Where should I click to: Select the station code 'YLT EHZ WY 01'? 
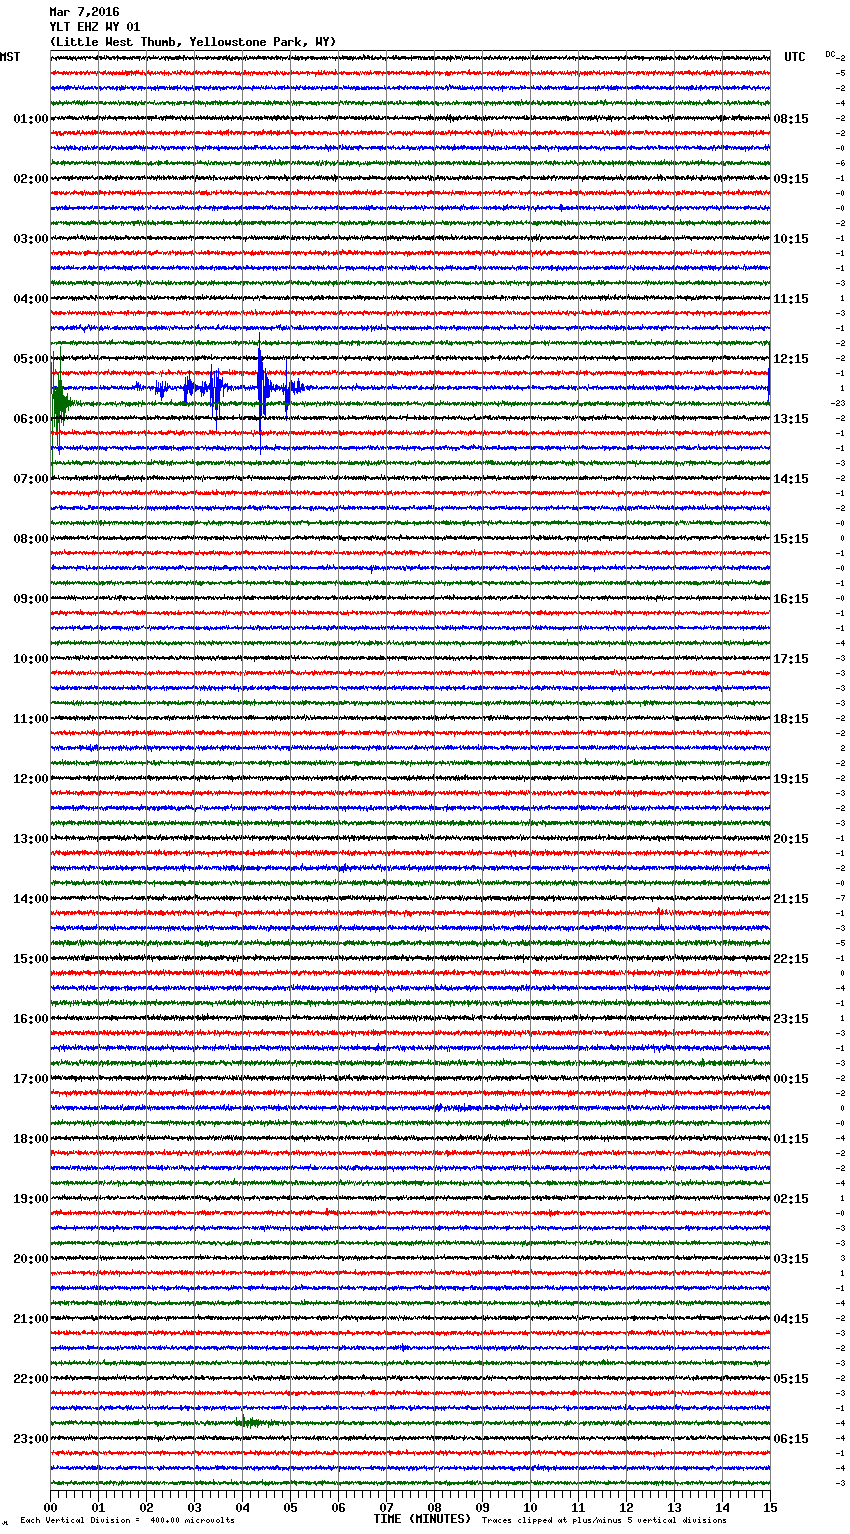point(95,27)
